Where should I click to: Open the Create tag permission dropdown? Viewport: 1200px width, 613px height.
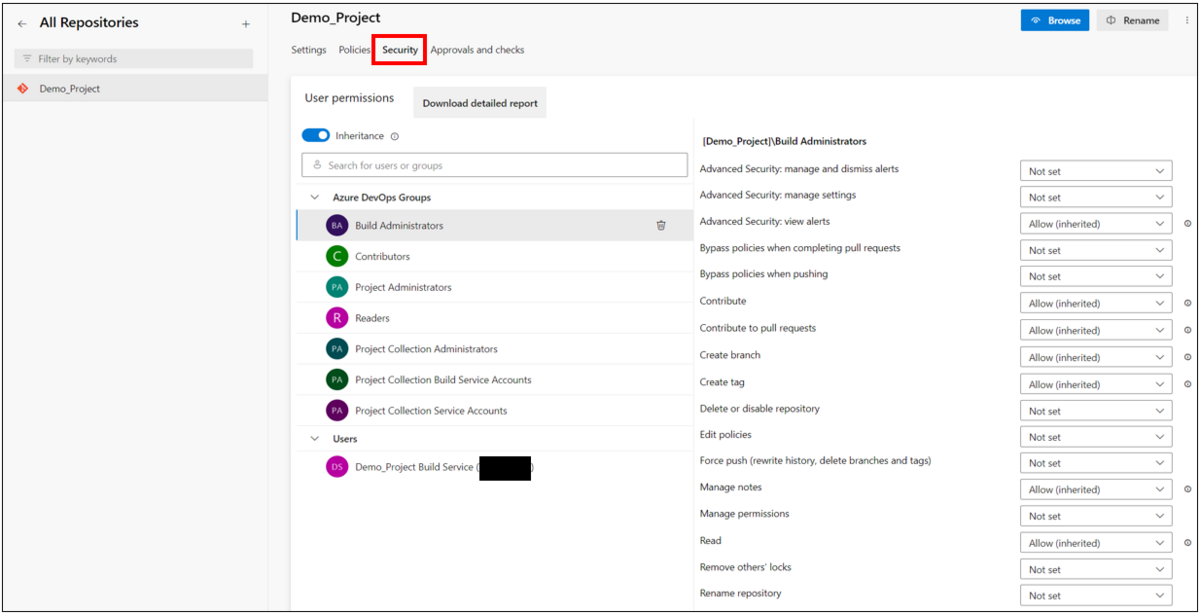click(1096, 384)
